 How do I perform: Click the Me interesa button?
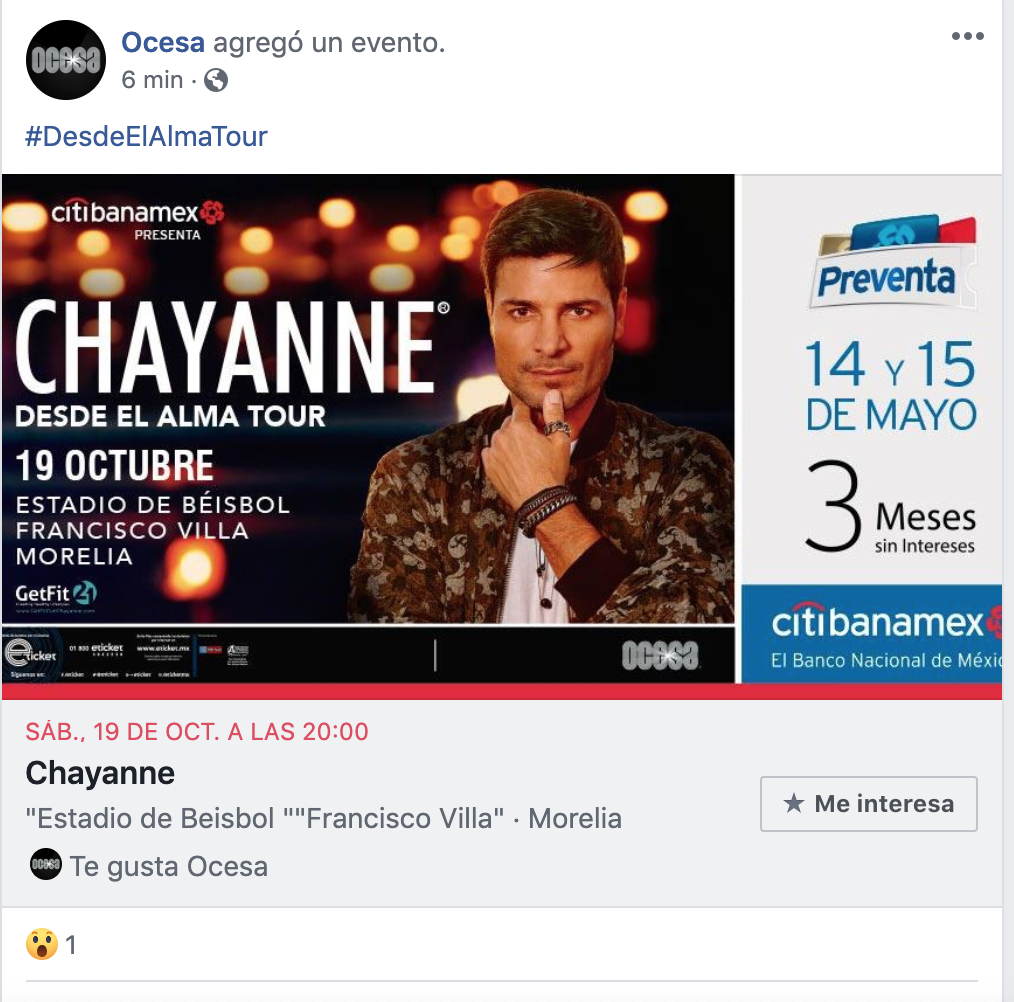coord(868,803)
